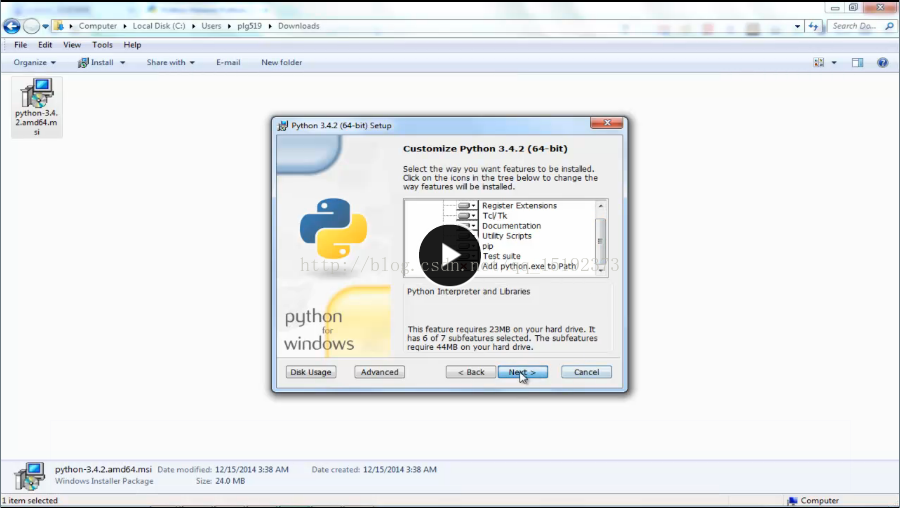Select Add python.exe to Path feature
The height and width of the screenshot is (508, 900).
[529, 266]
